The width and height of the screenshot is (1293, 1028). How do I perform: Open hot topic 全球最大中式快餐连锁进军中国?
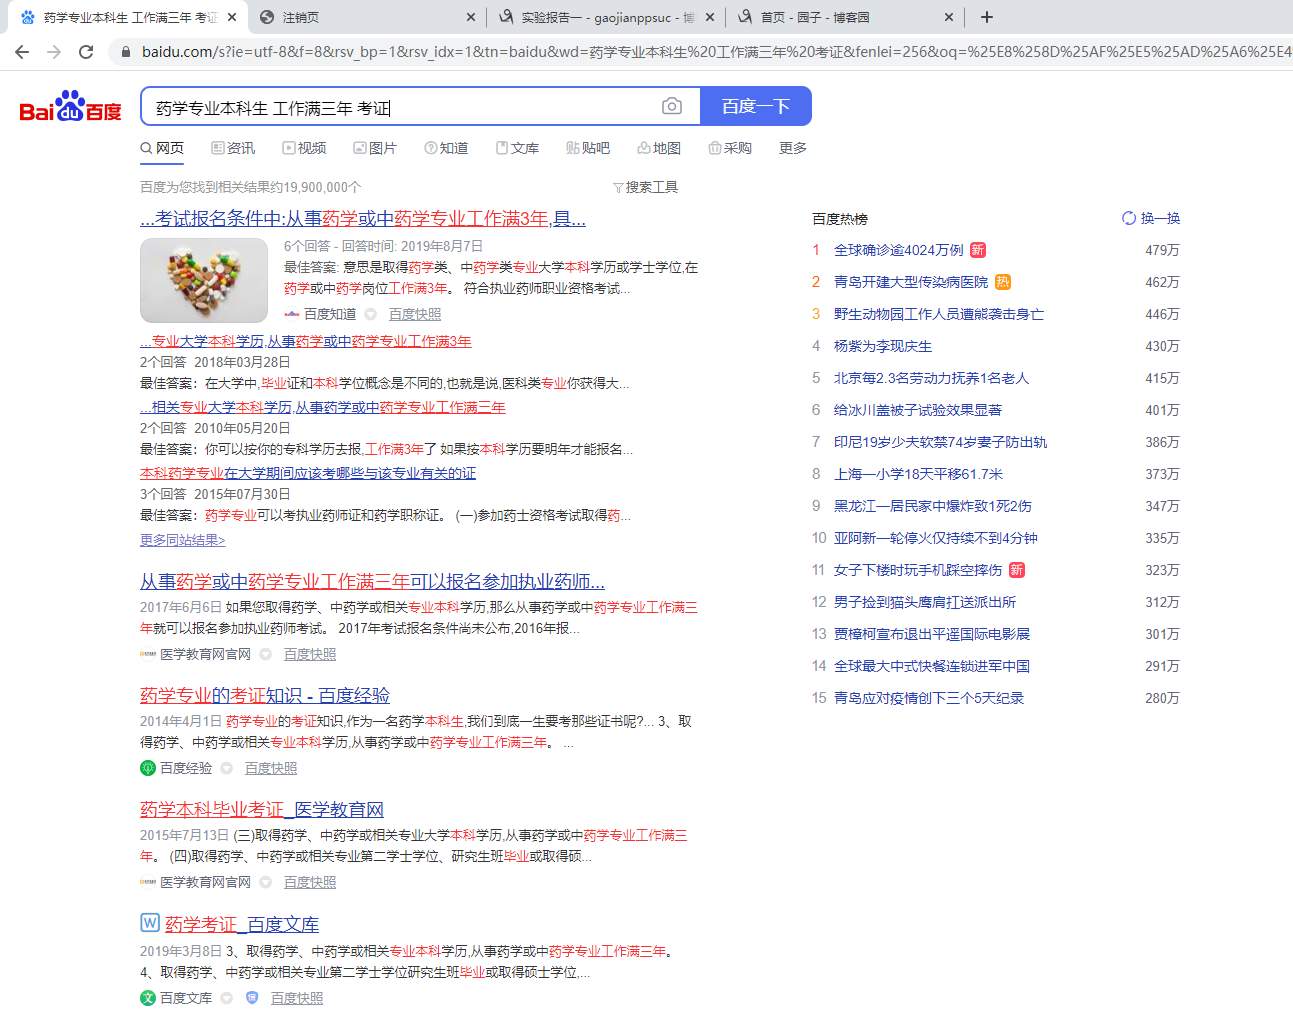932,666
